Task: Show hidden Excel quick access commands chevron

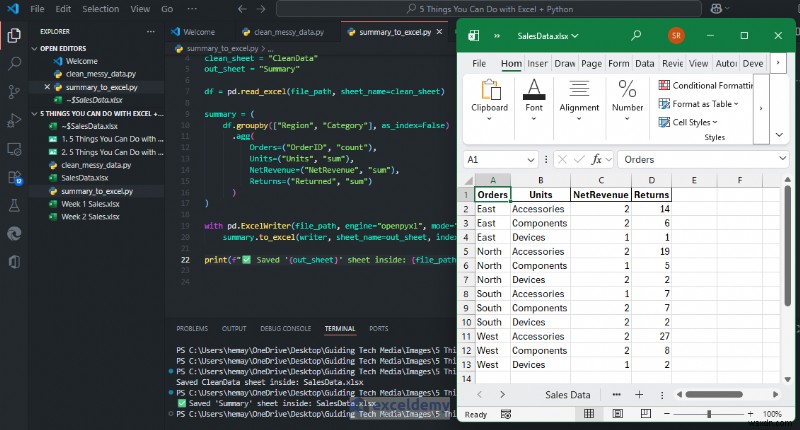Action: point(496,36)
